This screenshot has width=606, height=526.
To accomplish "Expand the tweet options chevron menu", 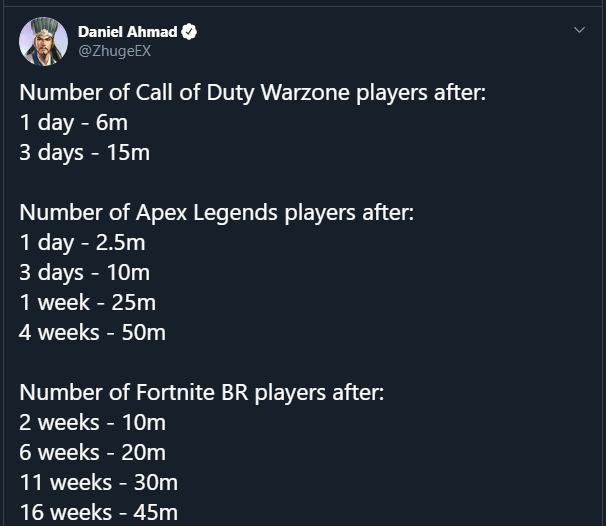I will [x=579, y=31].
